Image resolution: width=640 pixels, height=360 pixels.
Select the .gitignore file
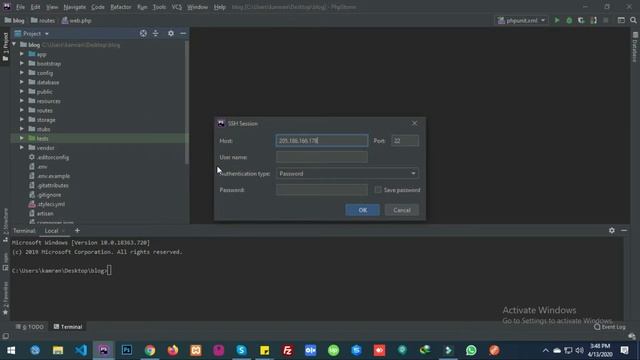point(49,195)
